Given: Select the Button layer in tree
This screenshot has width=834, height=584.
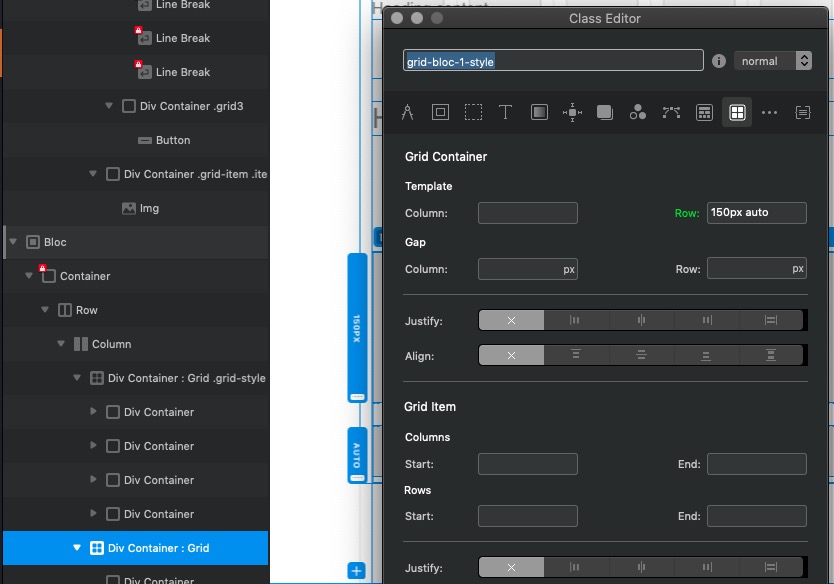Looking at the screenshot, I should 172,140.
